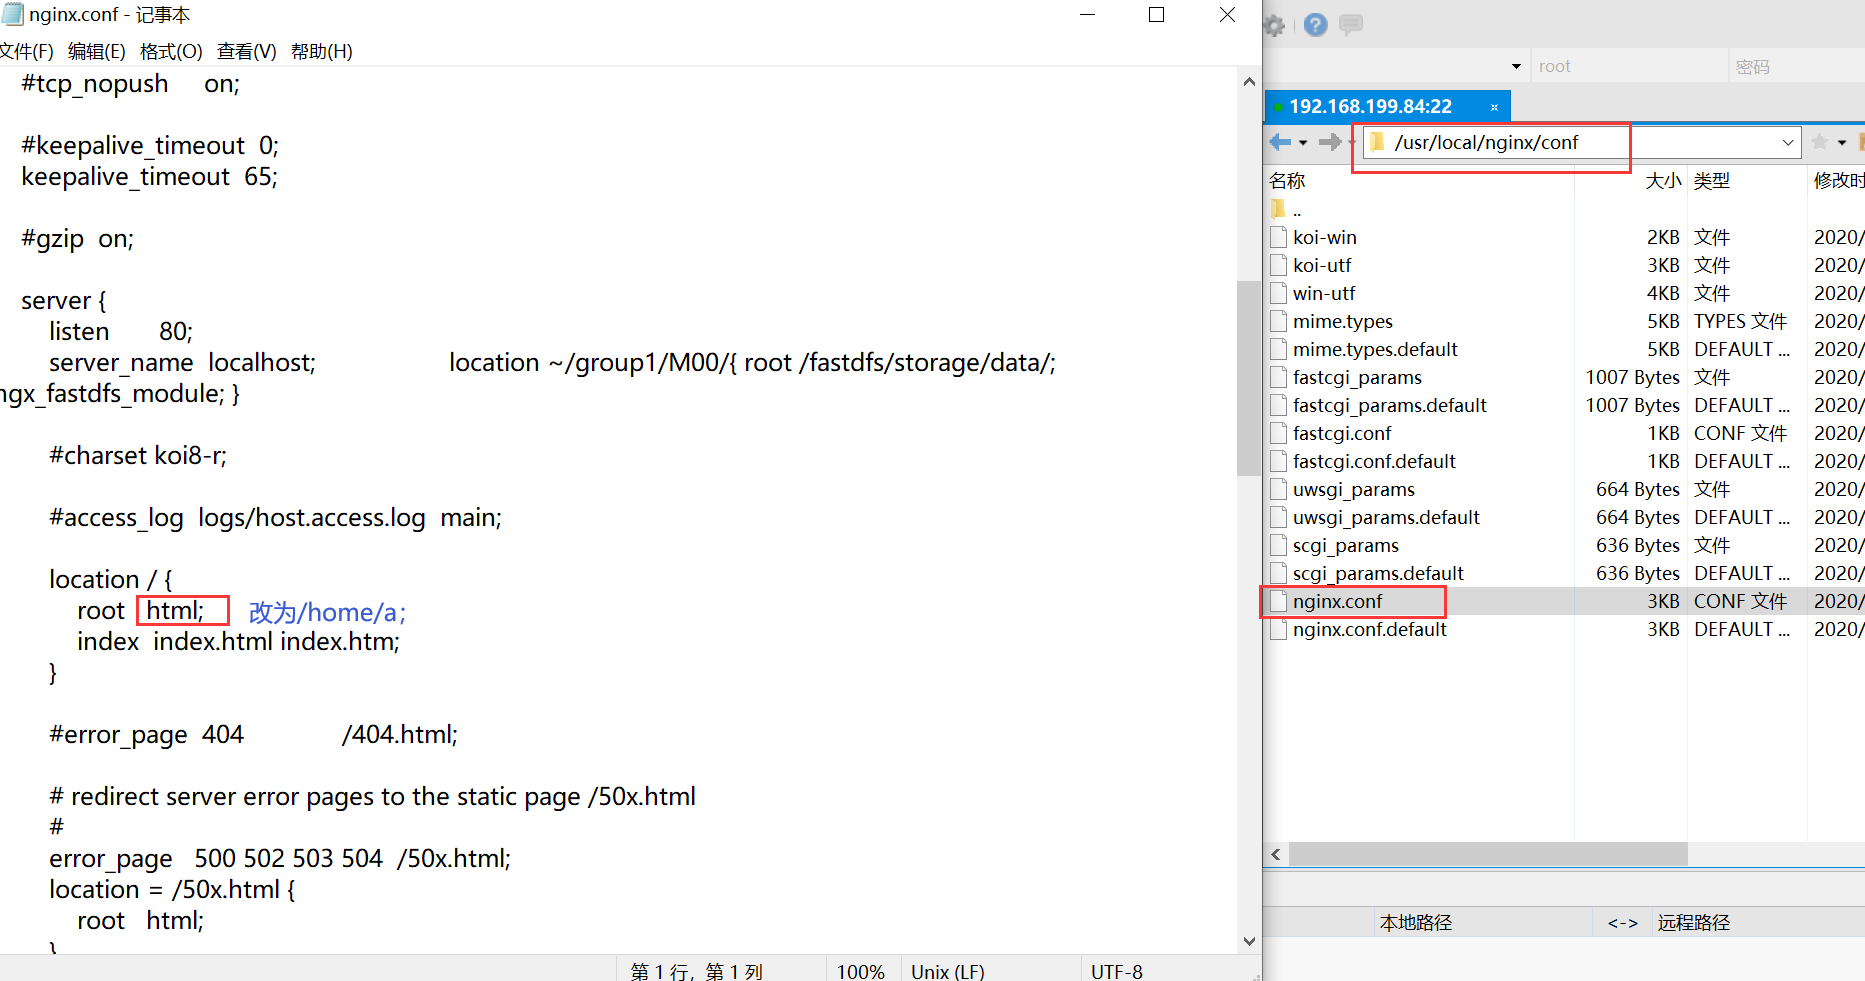Viewport: 1865px width, 981px height.
Task: Click the mime.types file icon
Action: click(1278, 321)
